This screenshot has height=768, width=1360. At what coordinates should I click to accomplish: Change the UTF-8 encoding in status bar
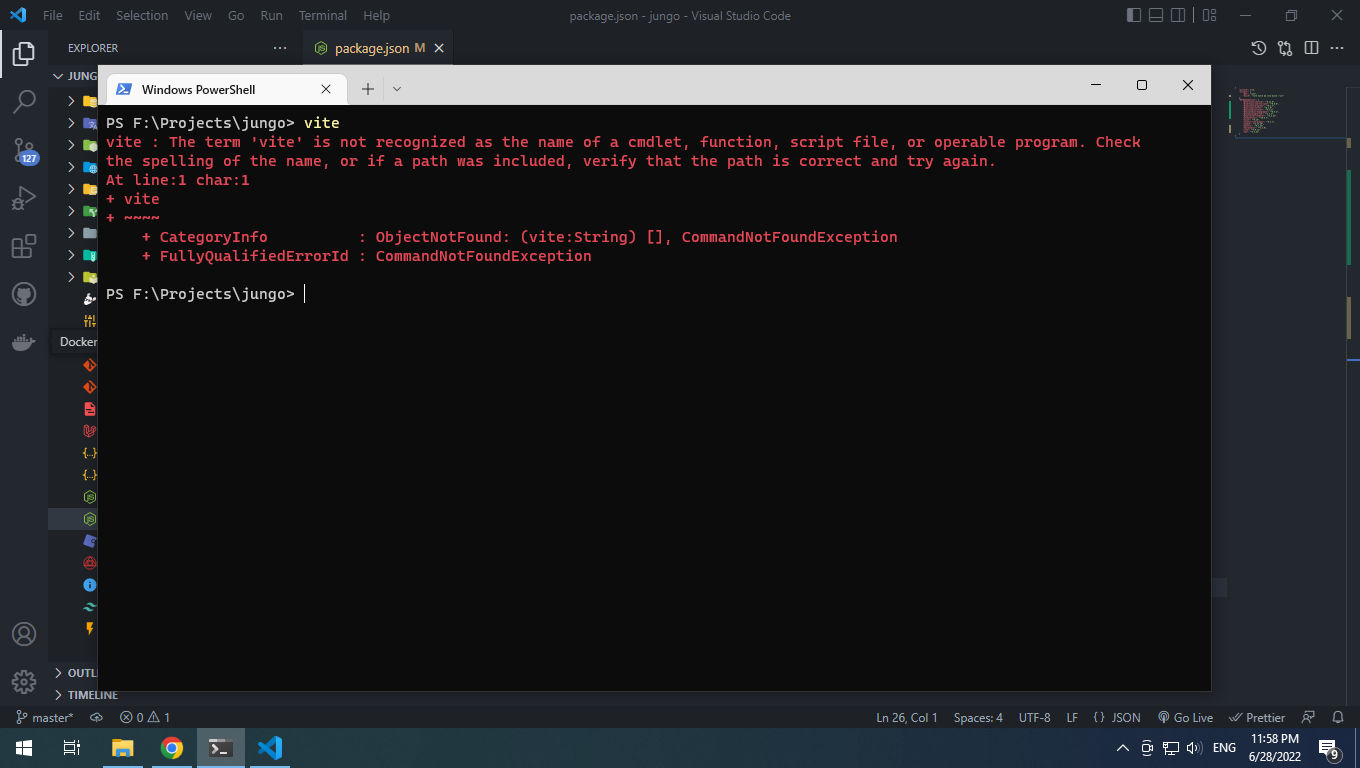(x=1035, y=717)
